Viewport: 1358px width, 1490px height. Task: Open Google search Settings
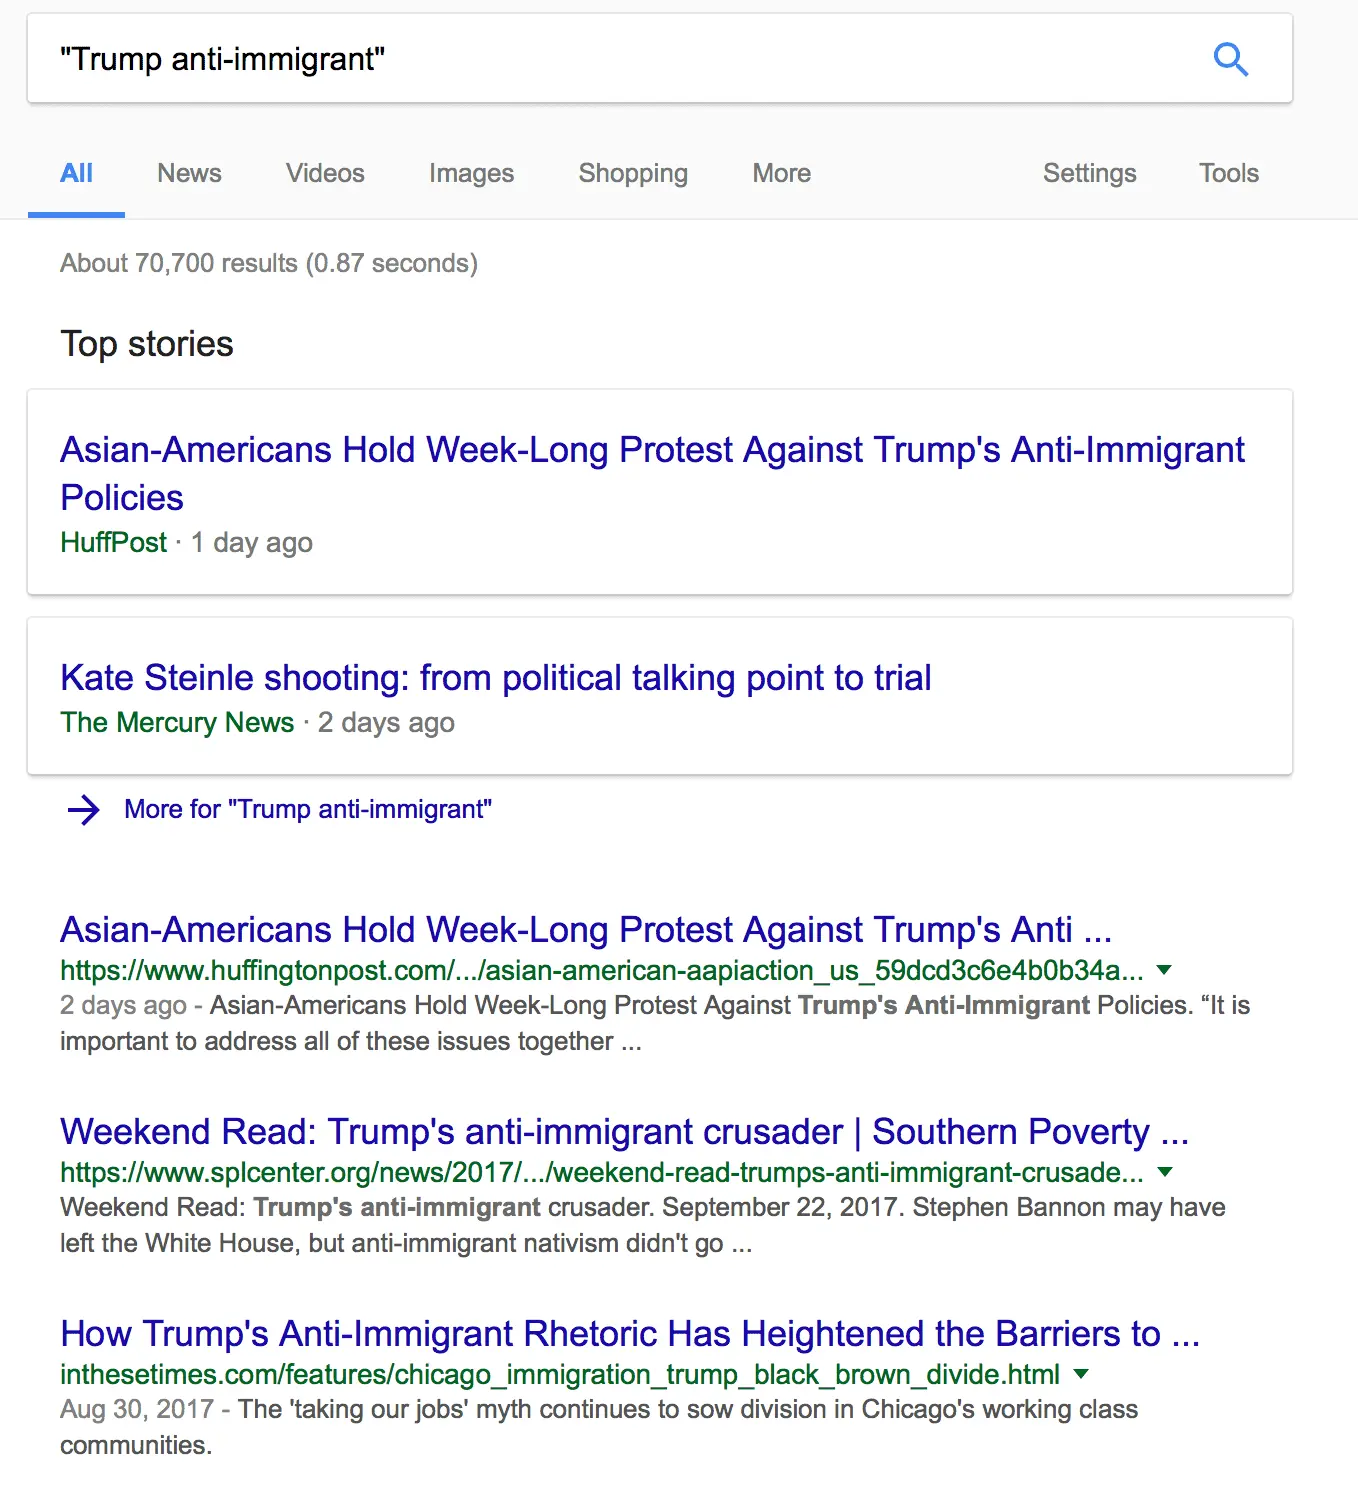coord(1089,173)
